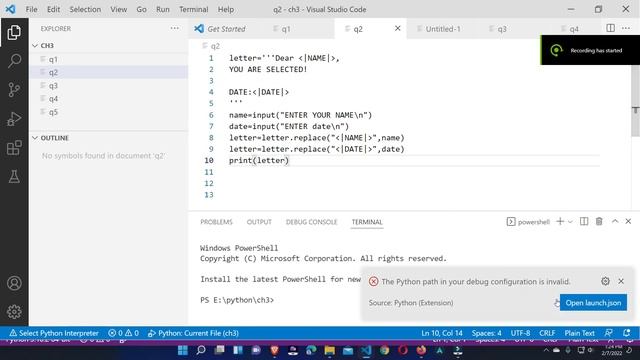Close the q2 editor tab
640x360 pixels.
tap(397, 29)
